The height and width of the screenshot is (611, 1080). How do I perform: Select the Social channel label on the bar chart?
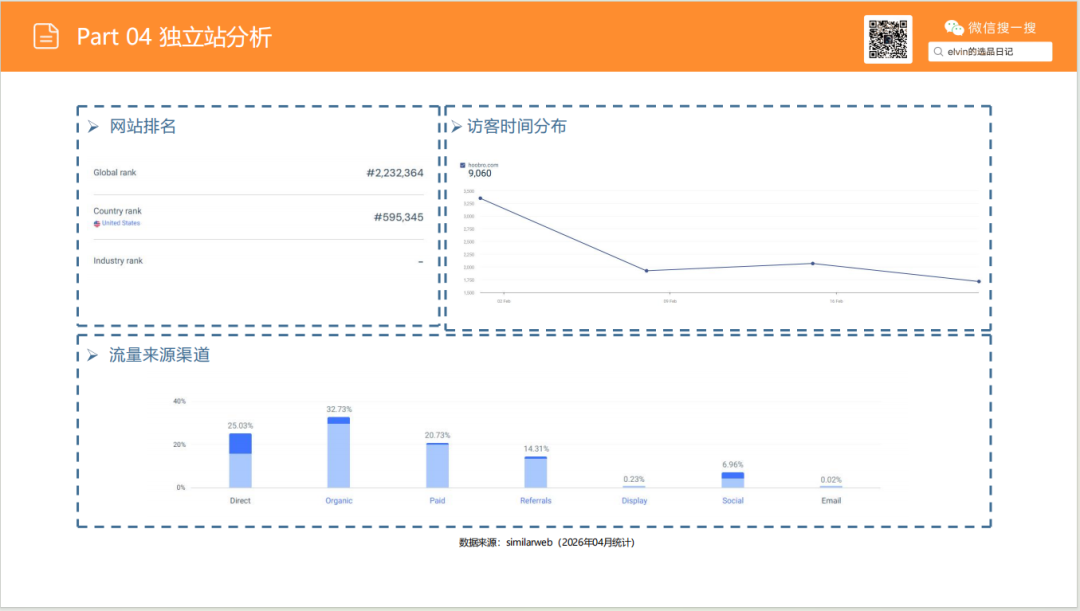tap(733, 500)
